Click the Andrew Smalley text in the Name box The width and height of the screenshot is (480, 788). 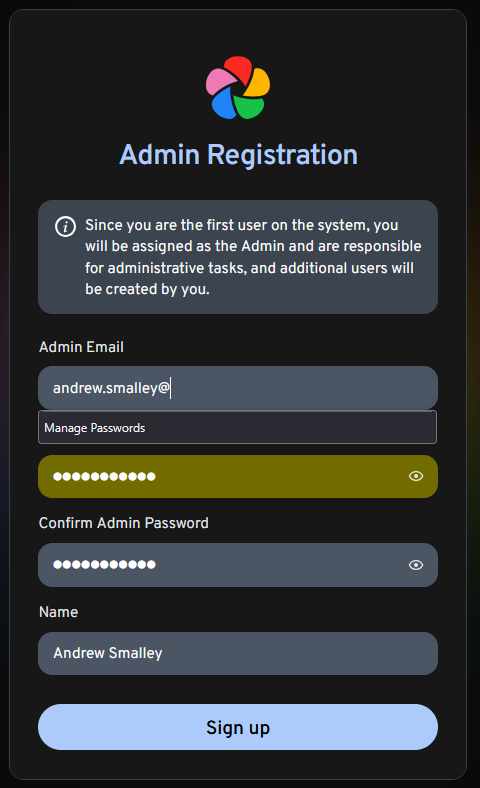(x=108, y=653)
